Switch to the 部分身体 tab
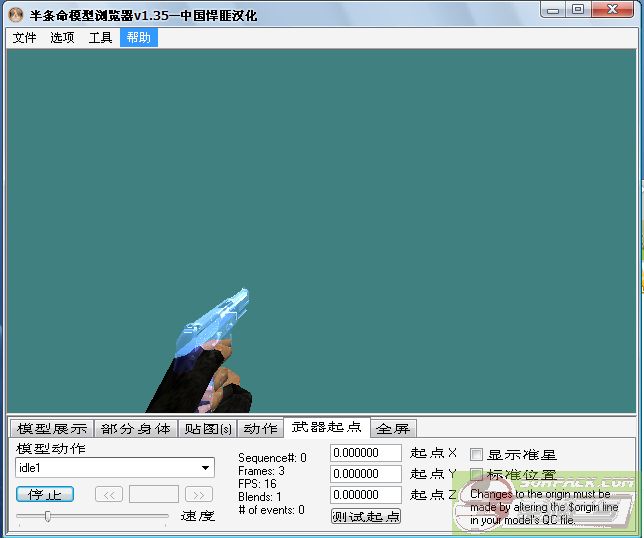This screenshot has width=644, height=538. (x=136, y=429)
